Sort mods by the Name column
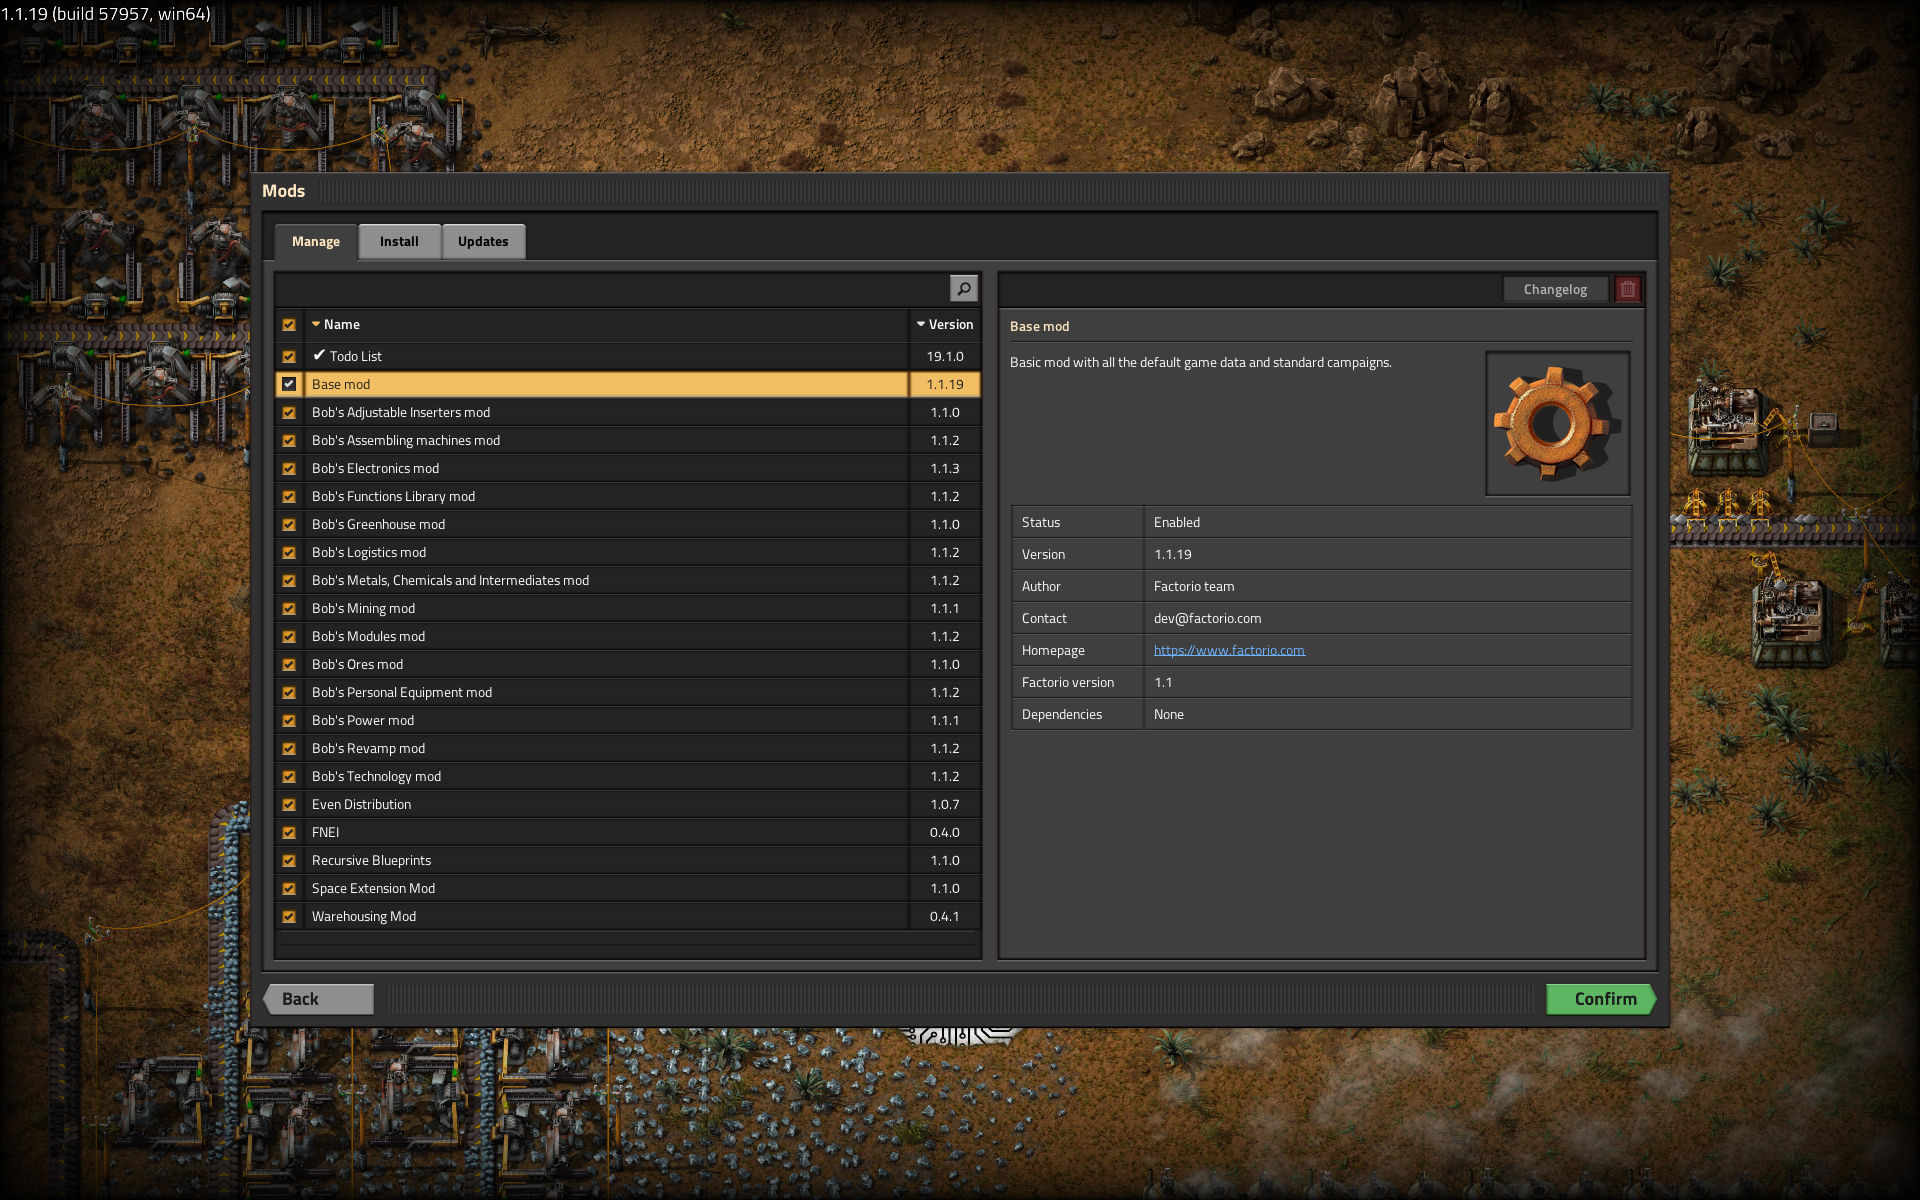Screen dimensions: 1920x1200 click(x=341, y=325)
